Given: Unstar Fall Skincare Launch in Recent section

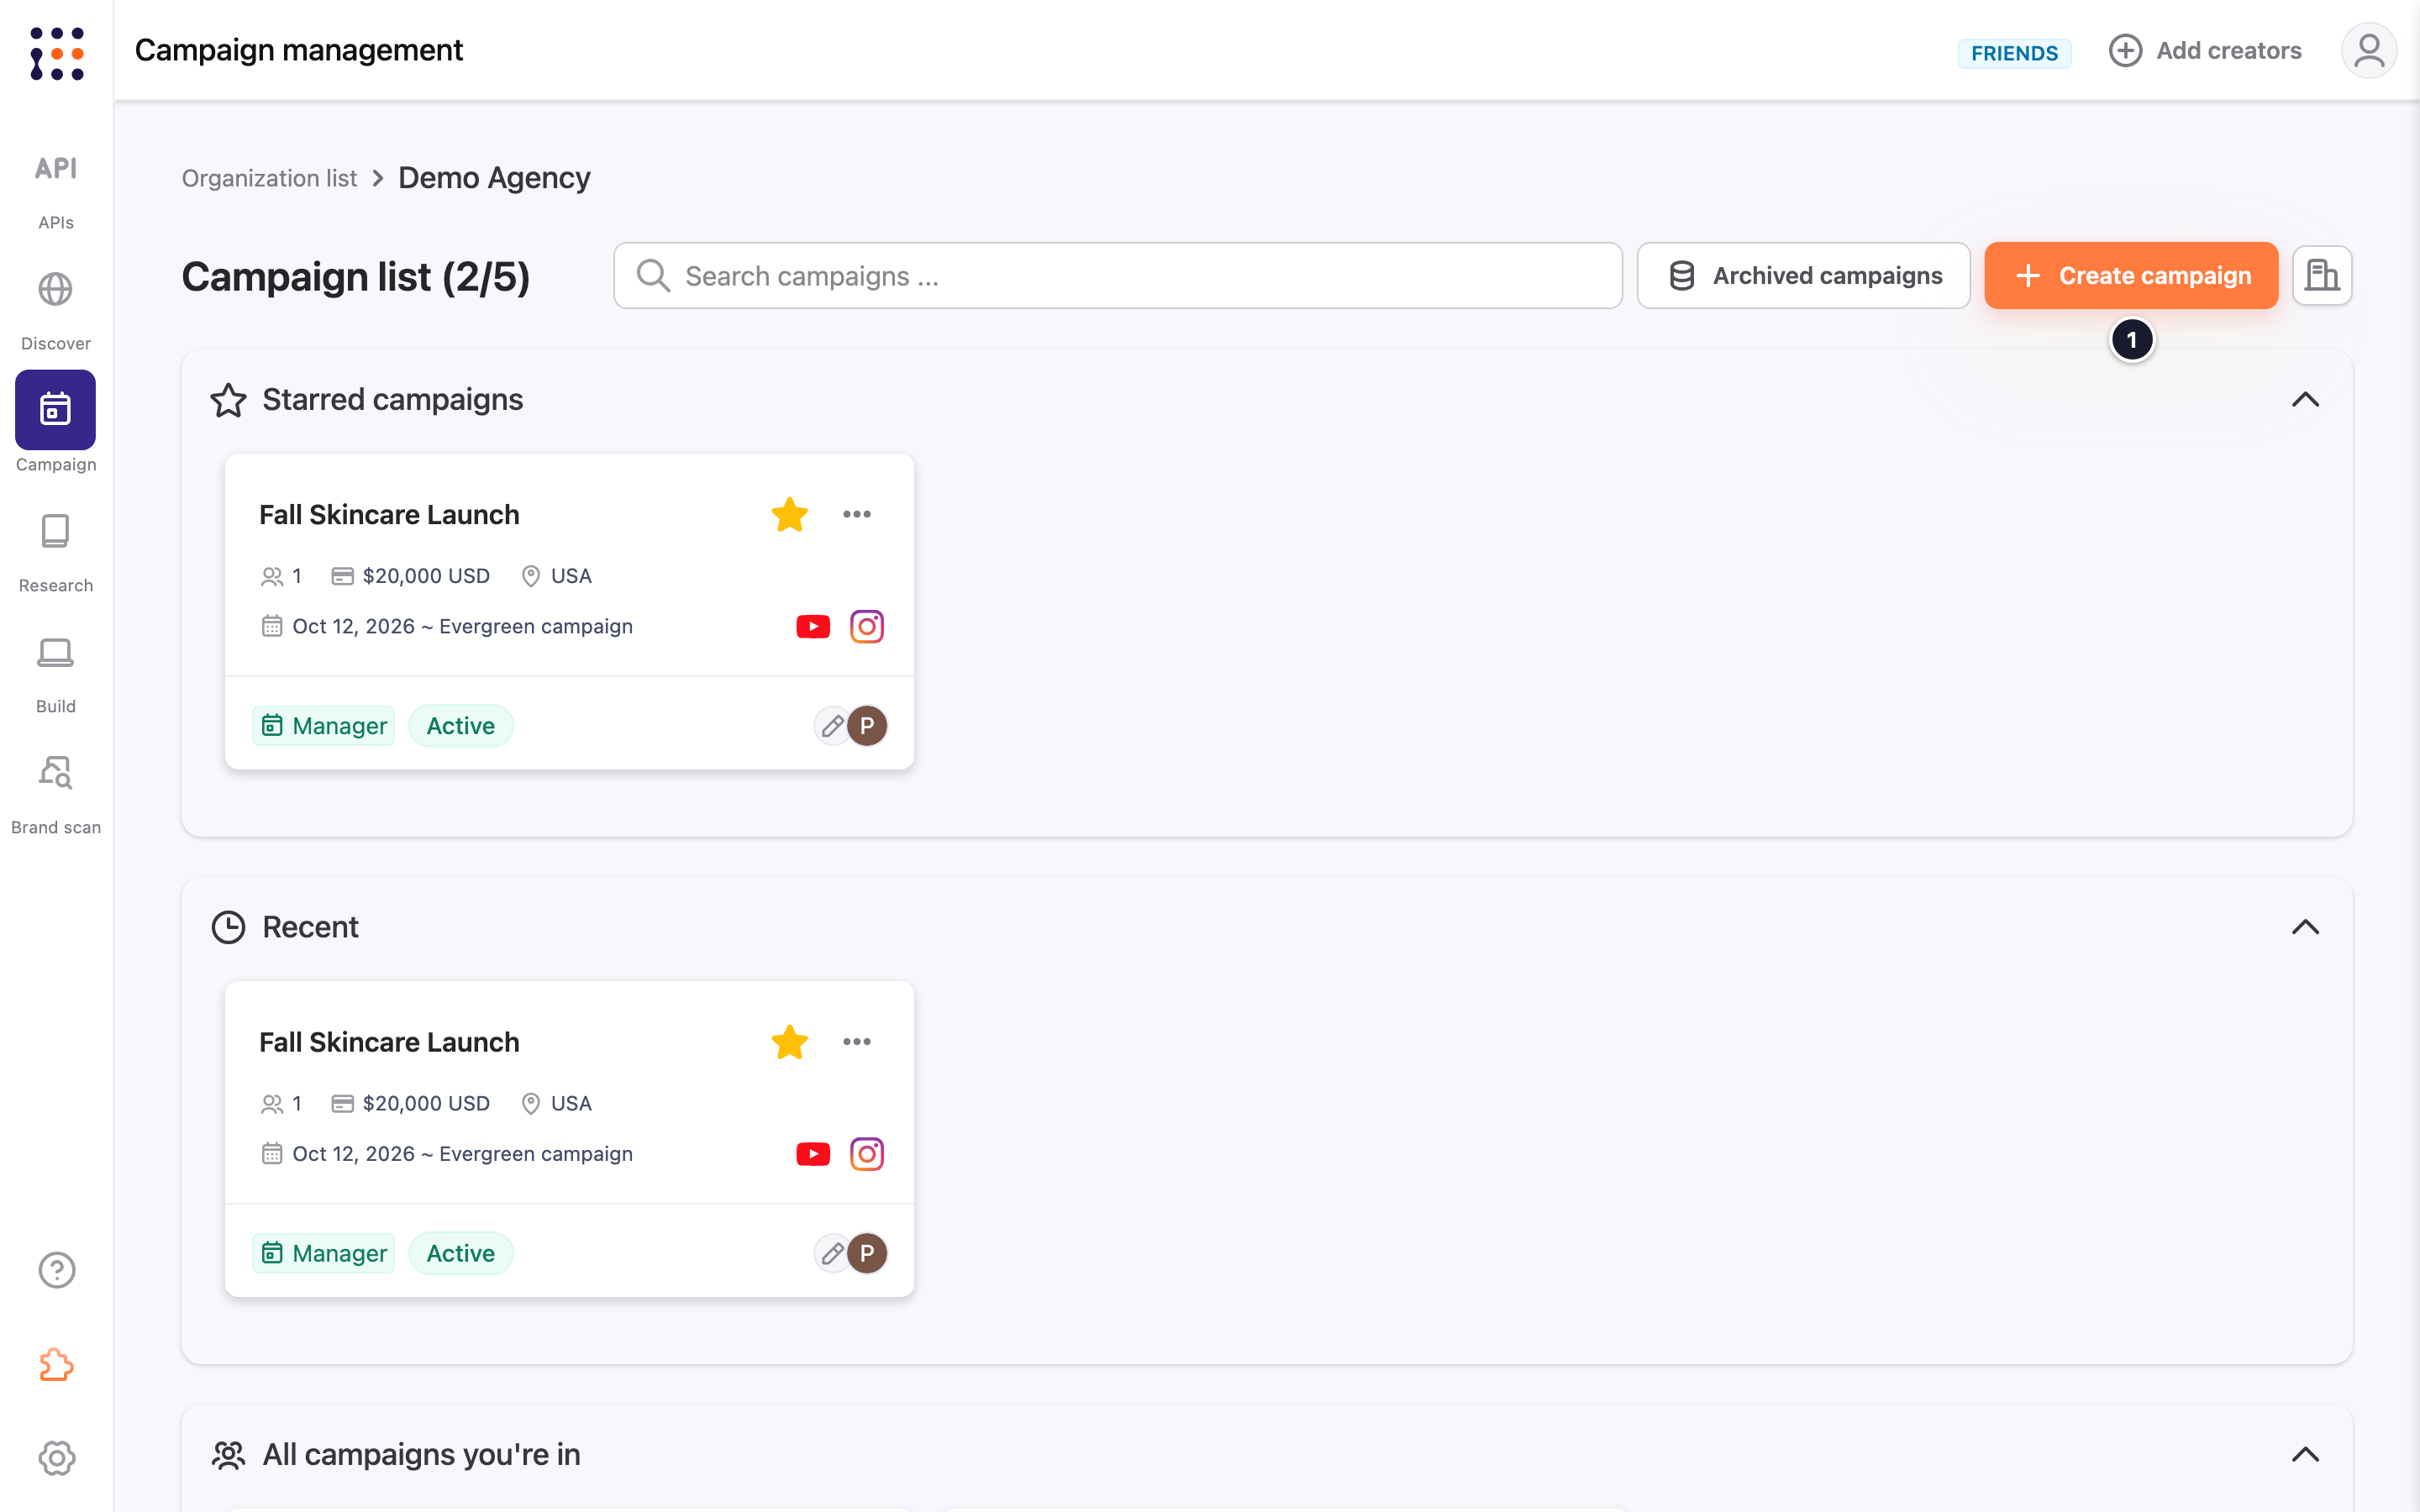Looking at the screenshot, I should (x=790, y=1042).
